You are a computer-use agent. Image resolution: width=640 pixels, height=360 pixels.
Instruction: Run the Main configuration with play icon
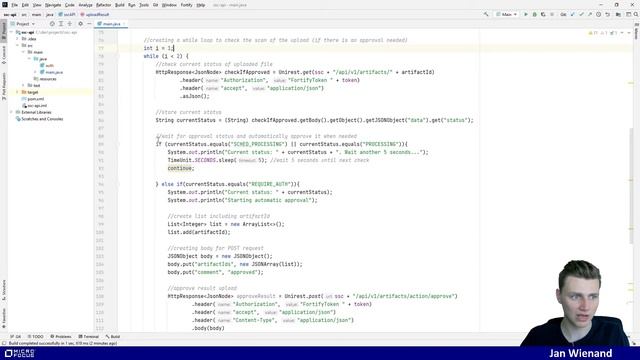tap(526, 14)
